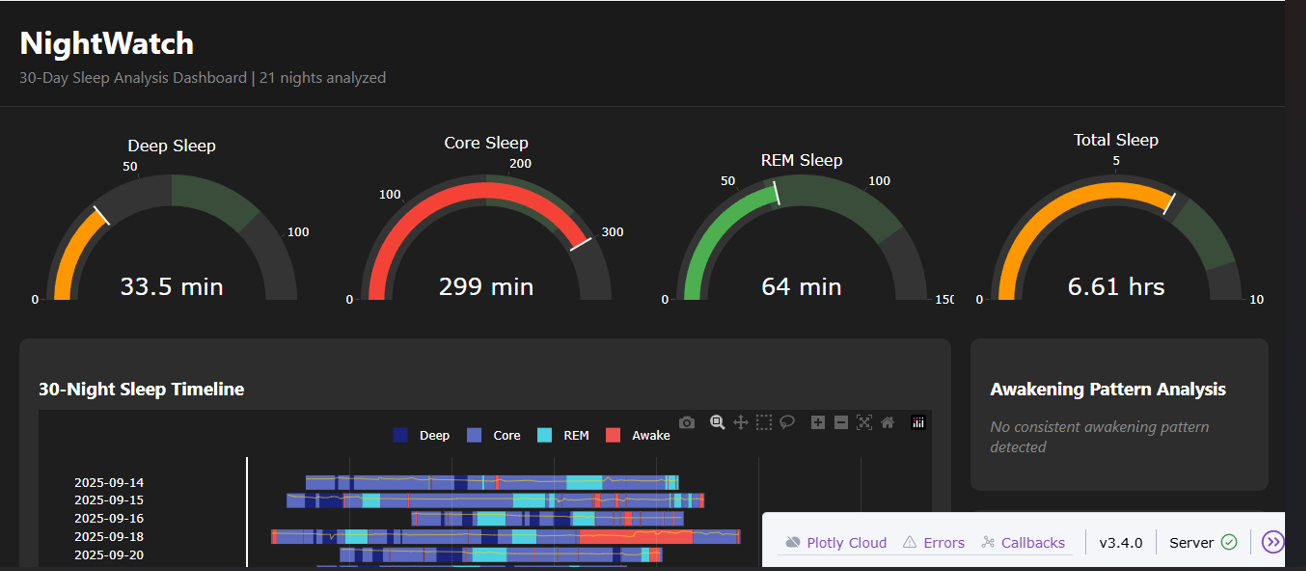
Task: Toggle the REM trace in legend
Action: (x=563, y=436)
